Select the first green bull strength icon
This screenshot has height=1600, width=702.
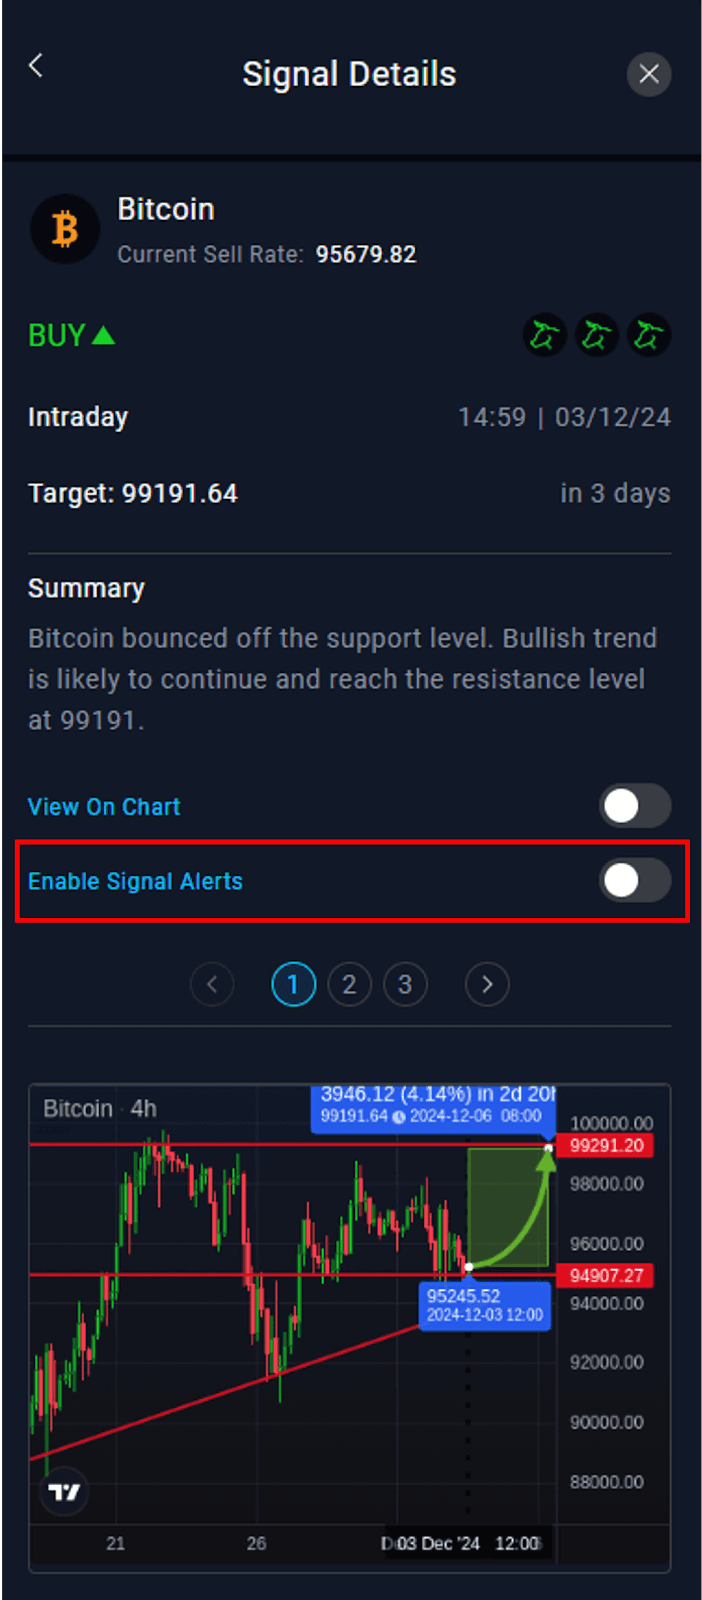(x=545, y=335)
